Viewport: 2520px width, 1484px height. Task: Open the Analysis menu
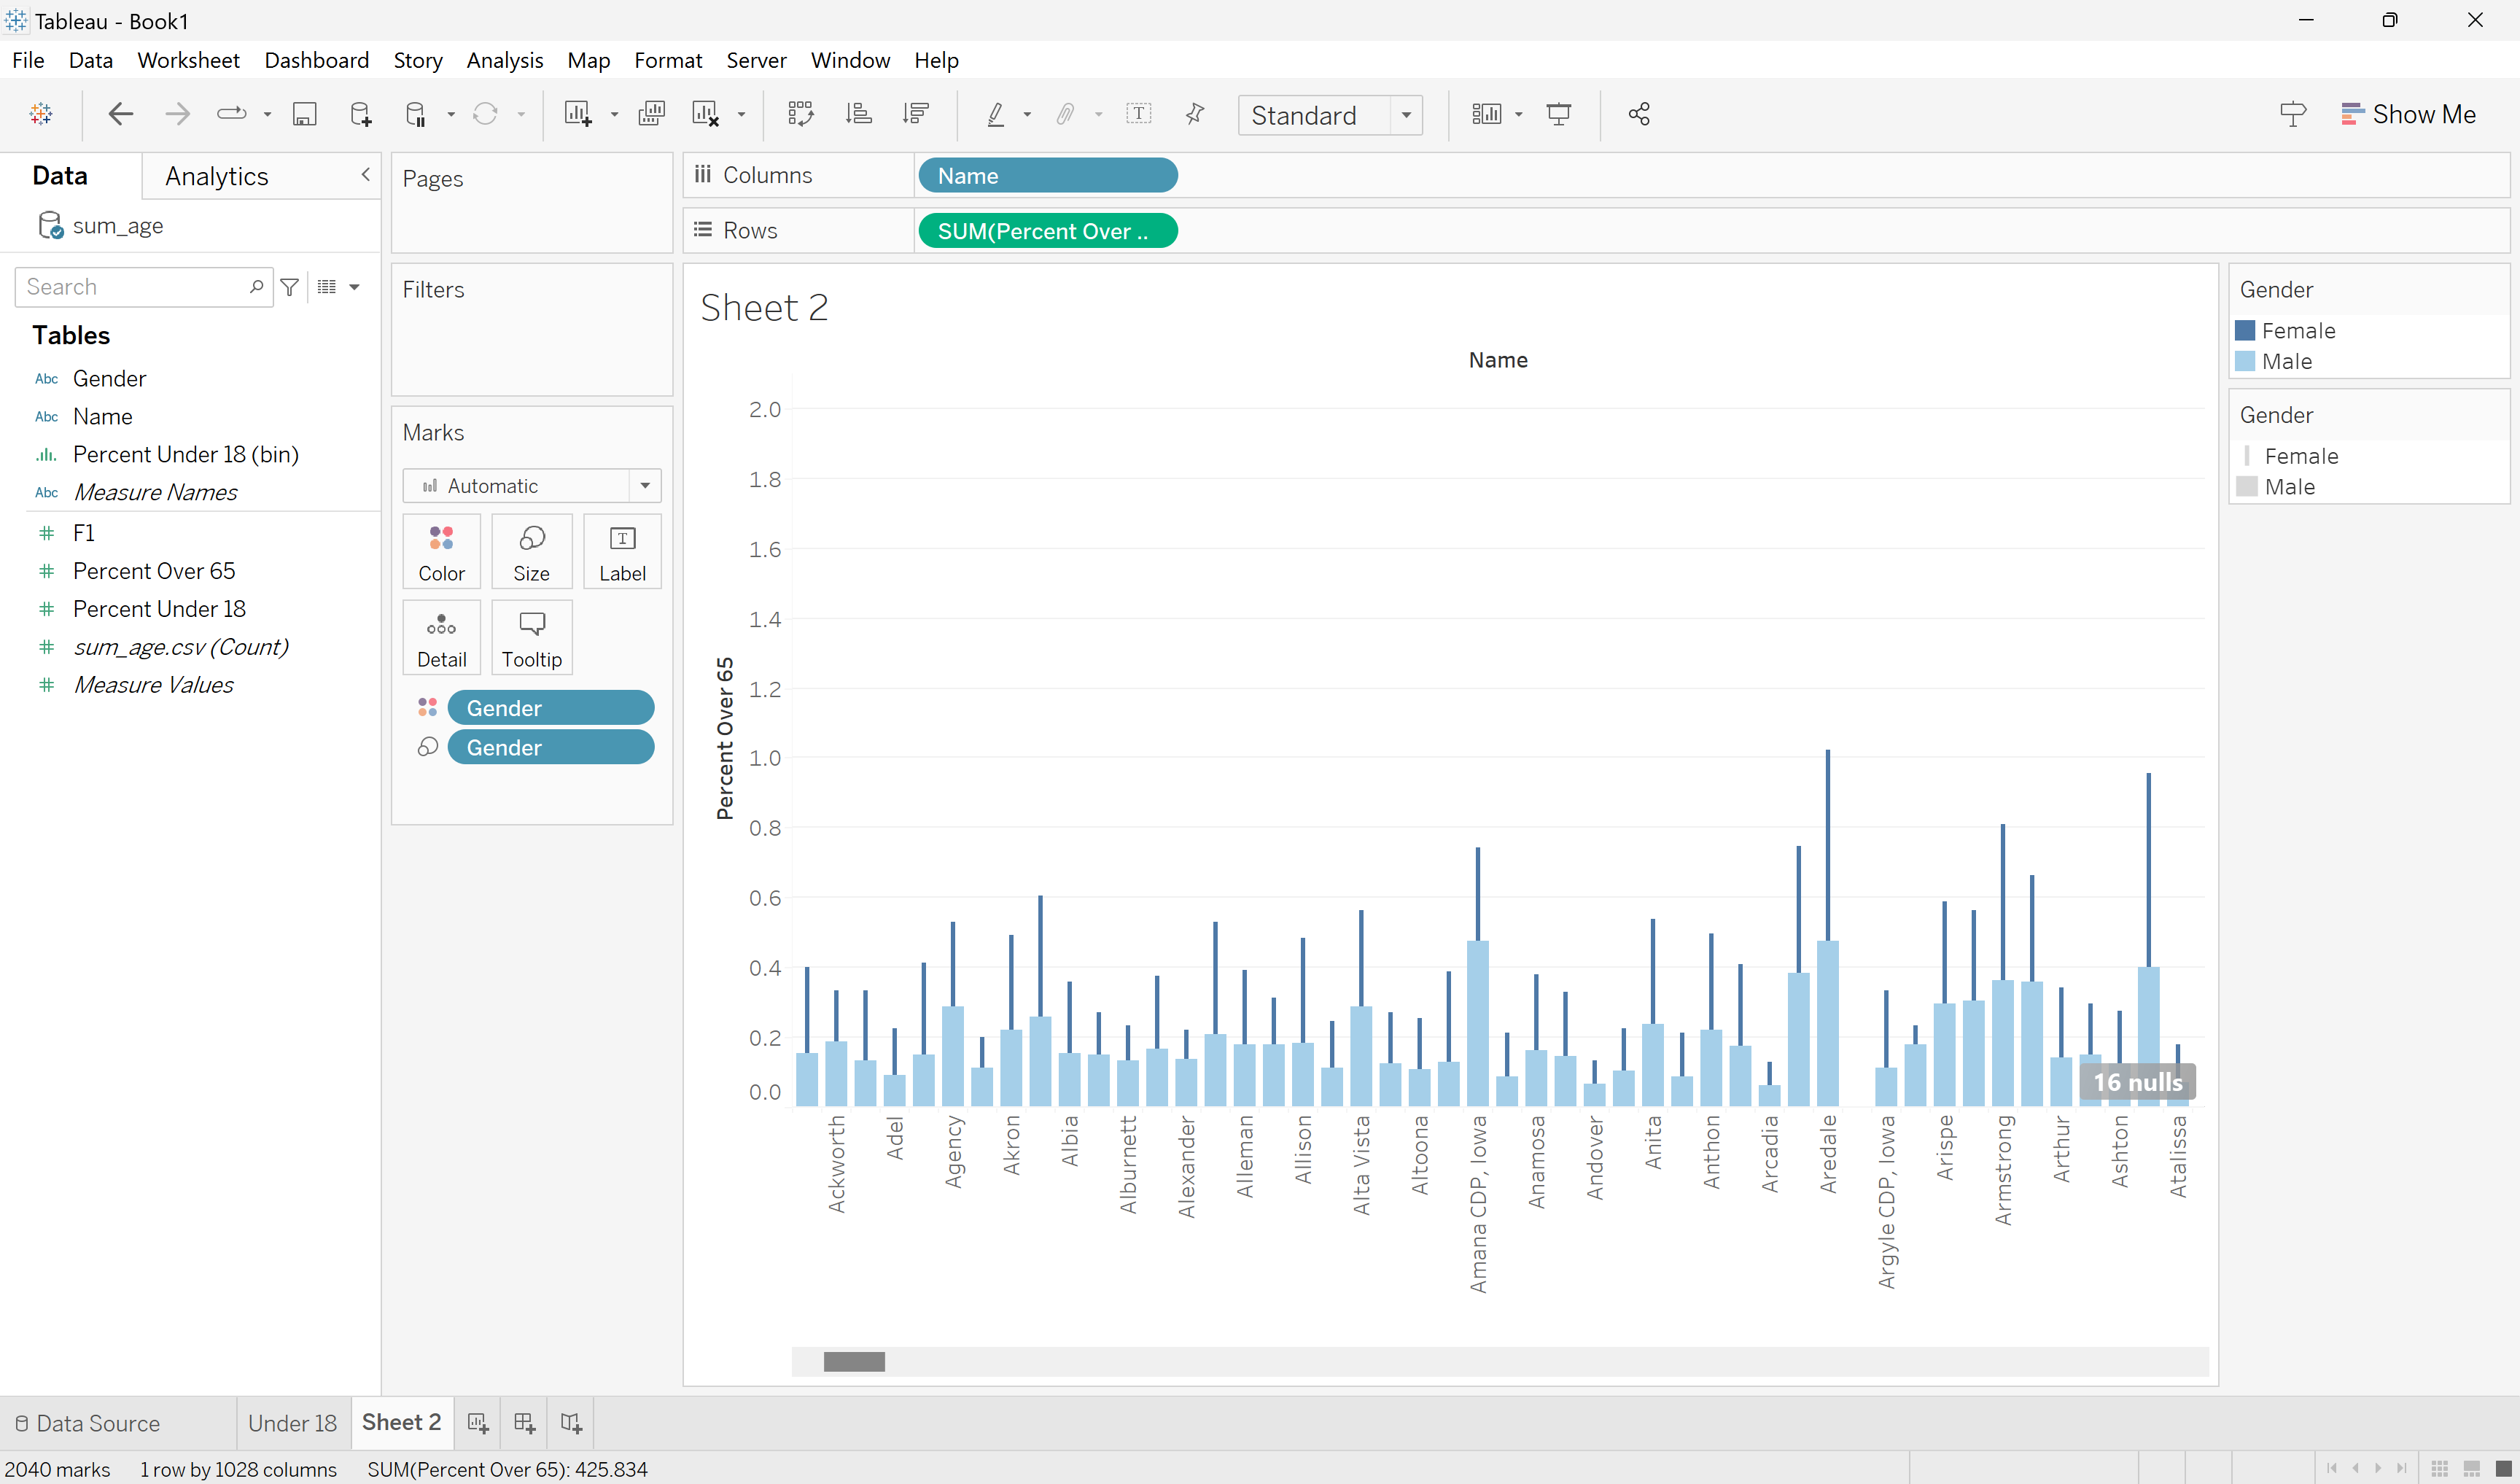click(x=505, y=60)
